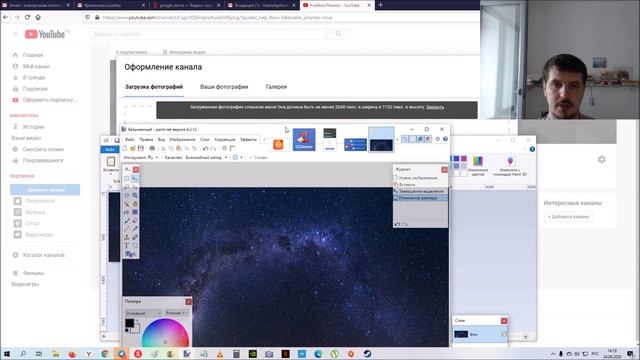Switch to the Галерея tab
This screenshot has width=640, height=360.
click(276, 87)
